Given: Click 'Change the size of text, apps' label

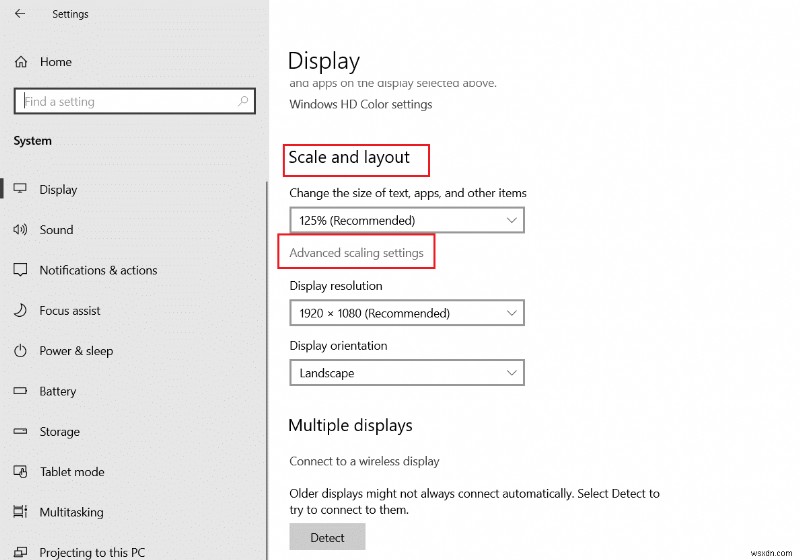Looking at the screenshot, I should (x=408, y=193).
